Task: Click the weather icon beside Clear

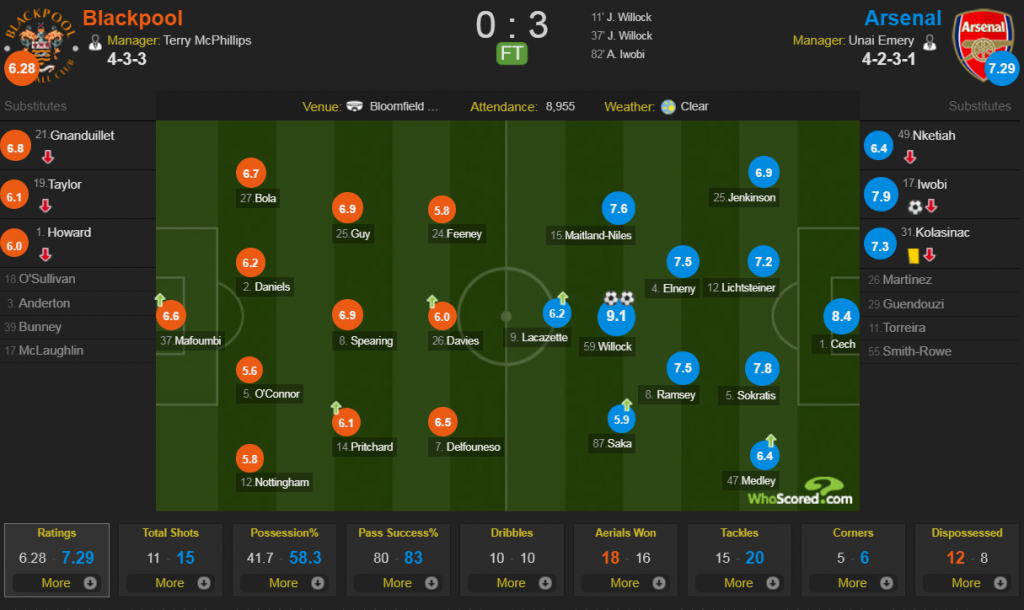Action: tap(668, 106)
